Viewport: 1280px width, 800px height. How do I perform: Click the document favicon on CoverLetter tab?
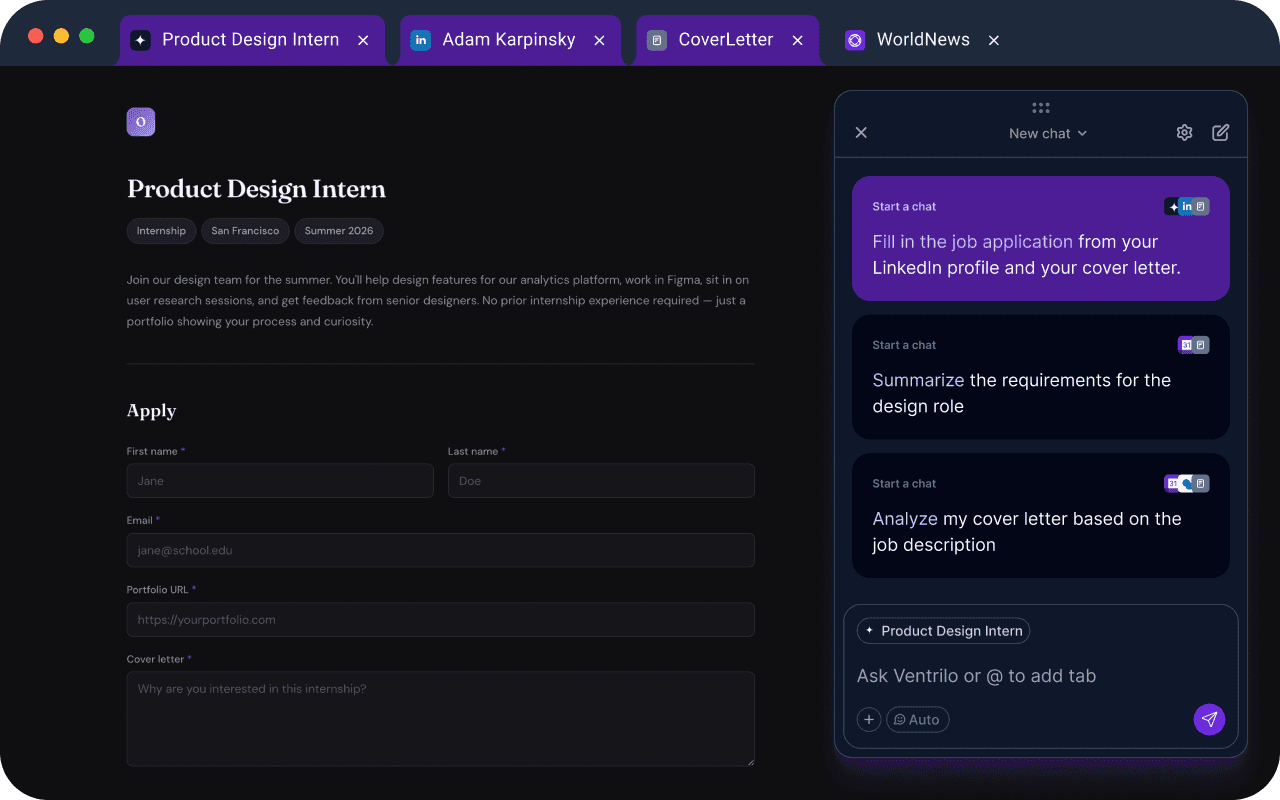(657, 40)
